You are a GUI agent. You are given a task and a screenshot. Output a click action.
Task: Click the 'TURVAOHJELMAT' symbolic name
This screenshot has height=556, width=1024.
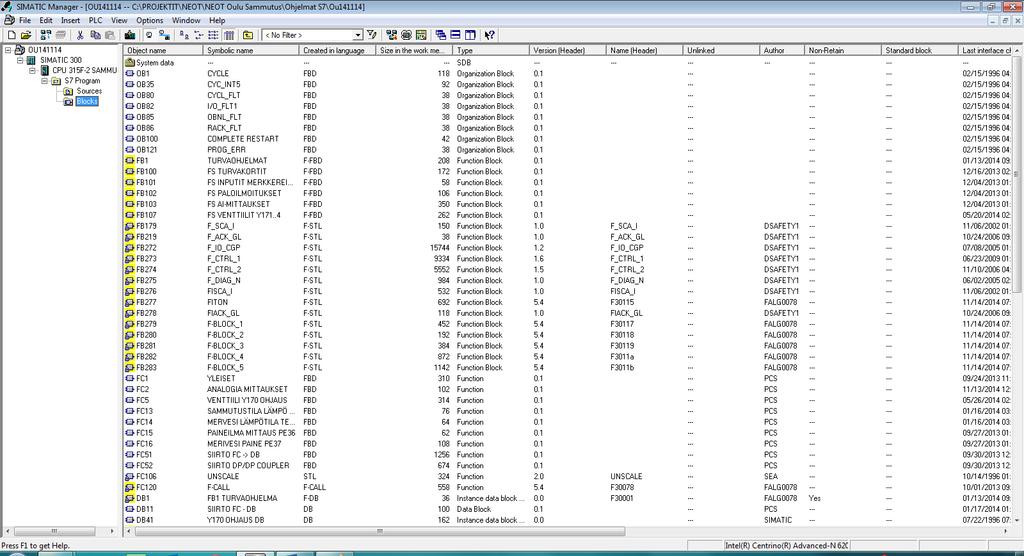point(237,161)
